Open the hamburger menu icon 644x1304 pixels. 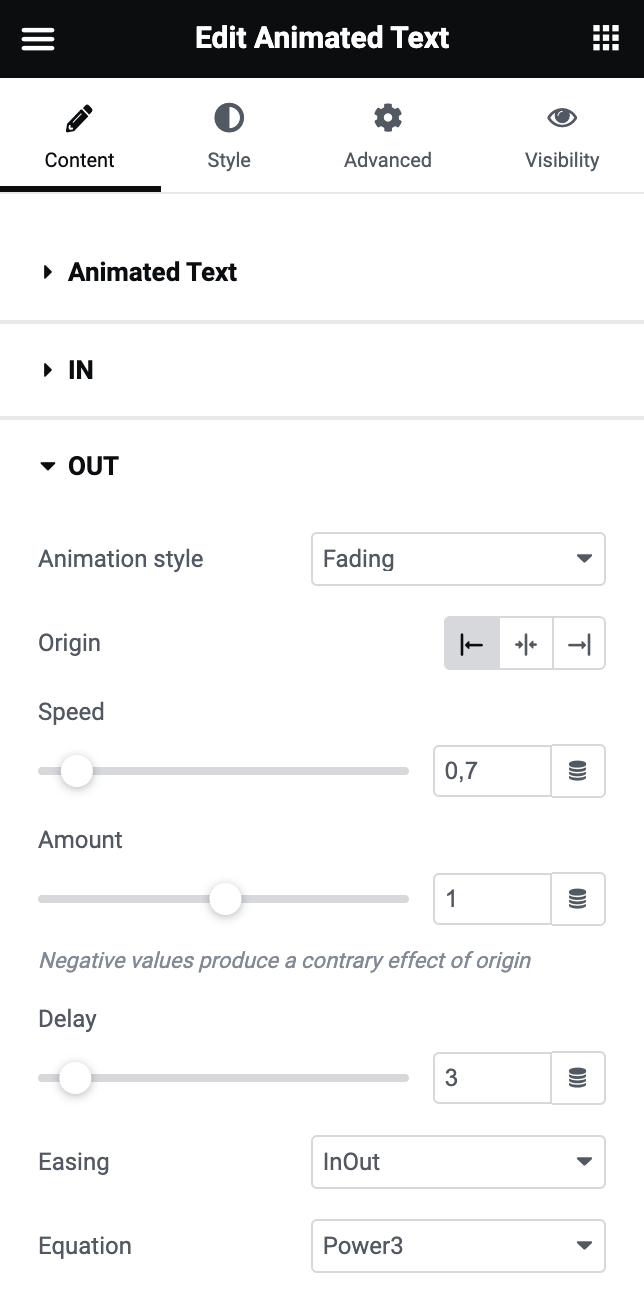(x=38, y=39)
